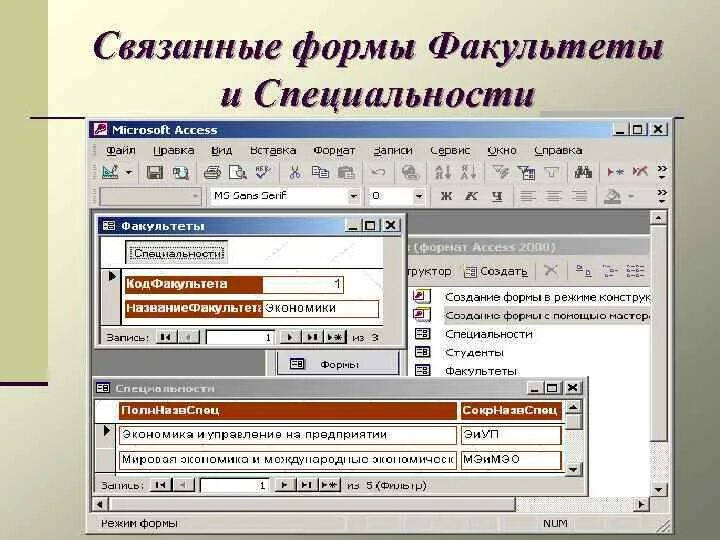Viewport: 720px width, 540px height.
Task: Expand the formatting toolbar overflow chevron
Action: coord(662,196)
